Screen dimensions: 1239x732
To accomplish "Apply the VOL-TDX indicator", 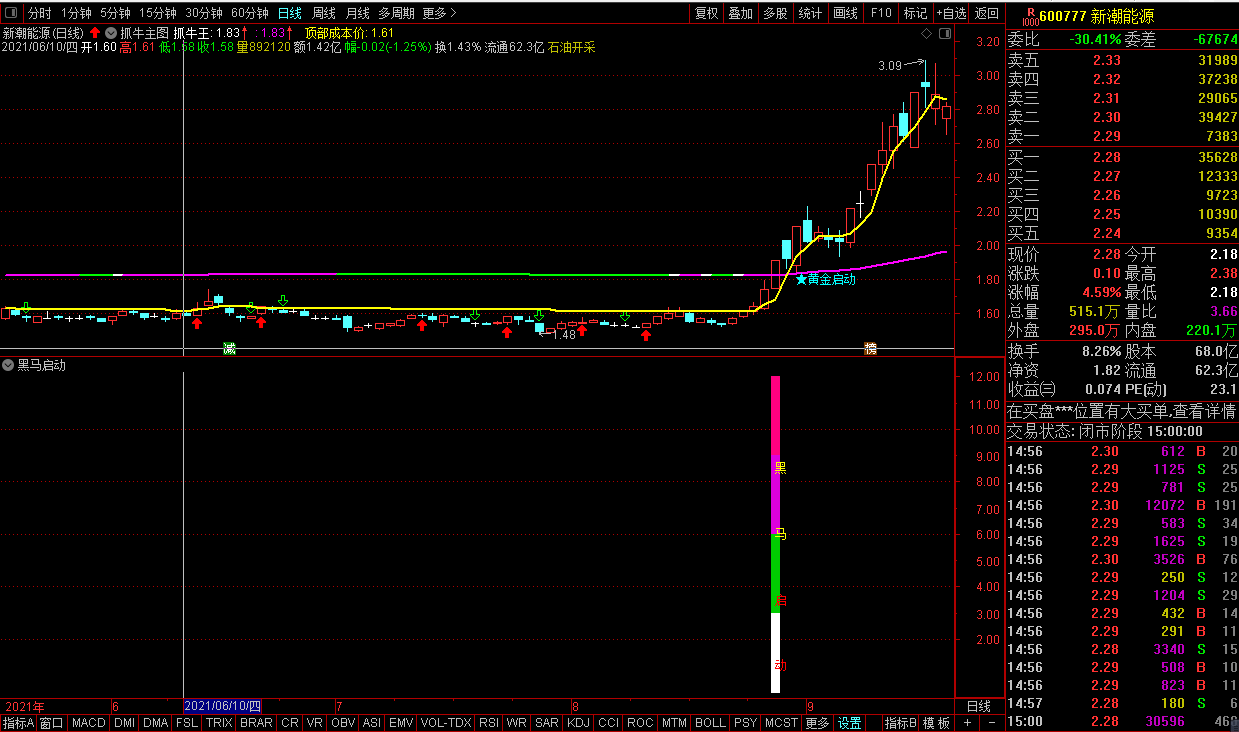I will tap(445, 722).
